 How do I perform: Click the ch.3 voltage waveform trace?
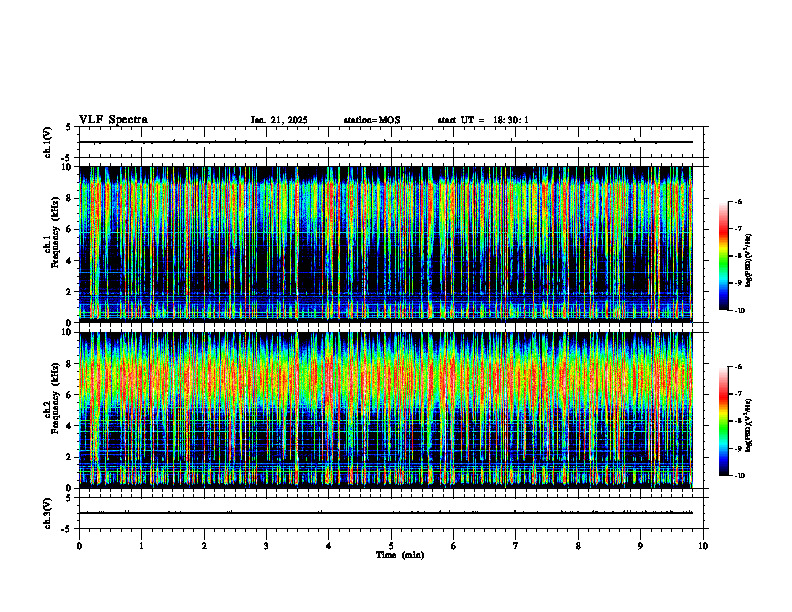click(385, 513)
